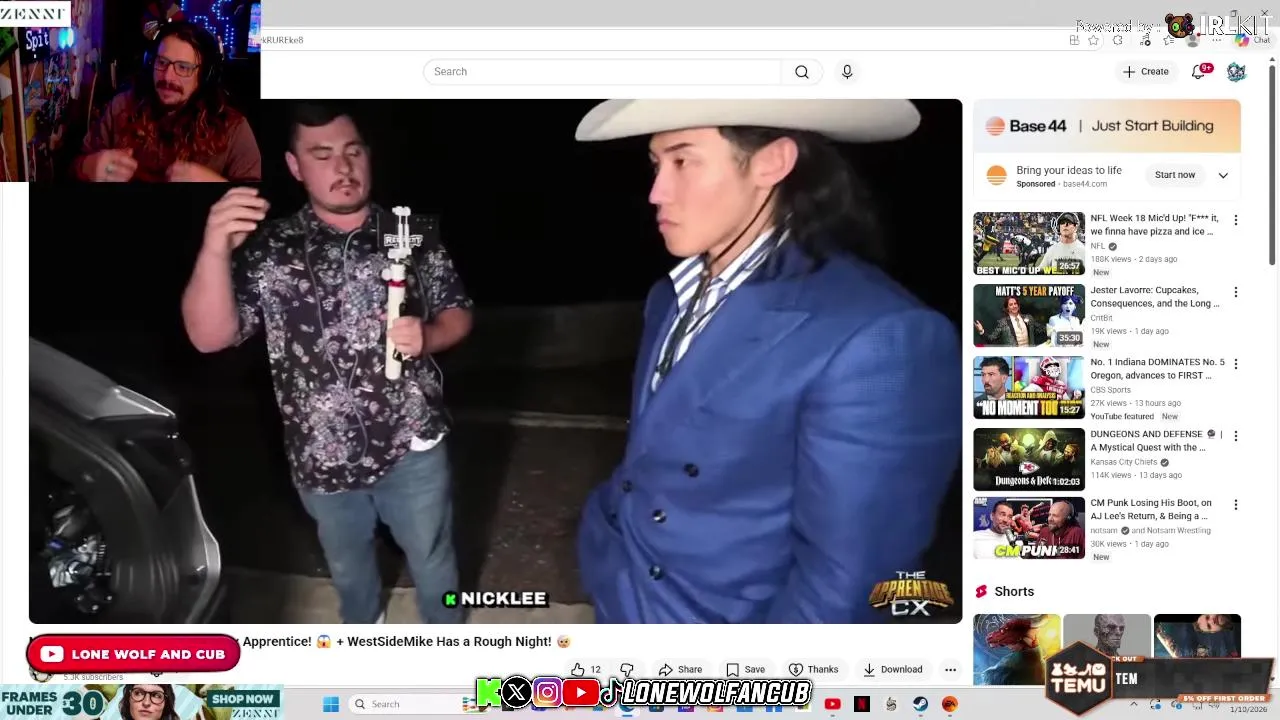Viewport: 1280px width, 720px height.
Task: Click the video player to pause playback
Action: point(495,360)
